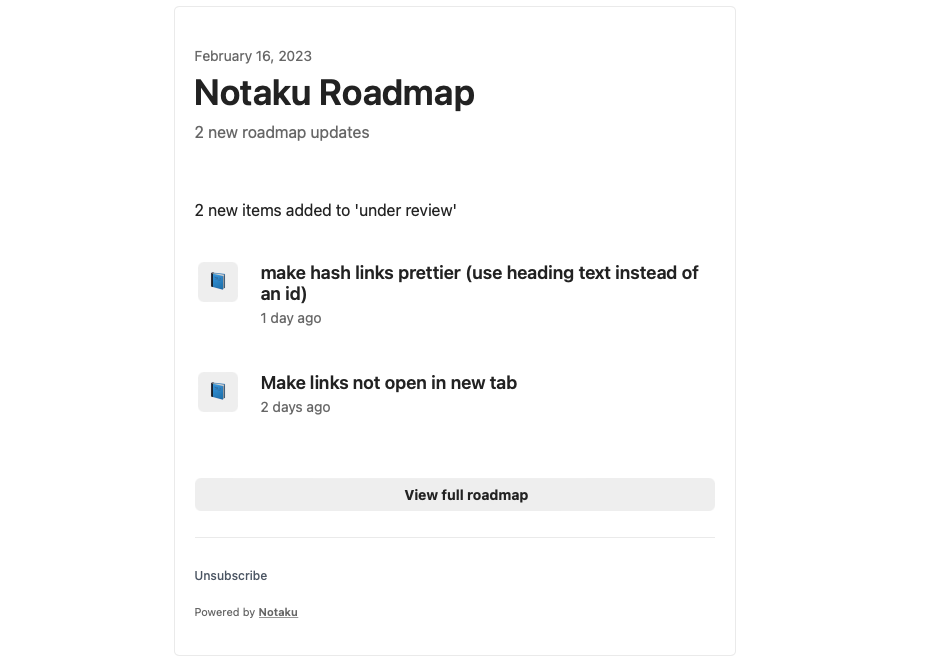Click the 'an id)' wrapped title line

tap(284, 294)
